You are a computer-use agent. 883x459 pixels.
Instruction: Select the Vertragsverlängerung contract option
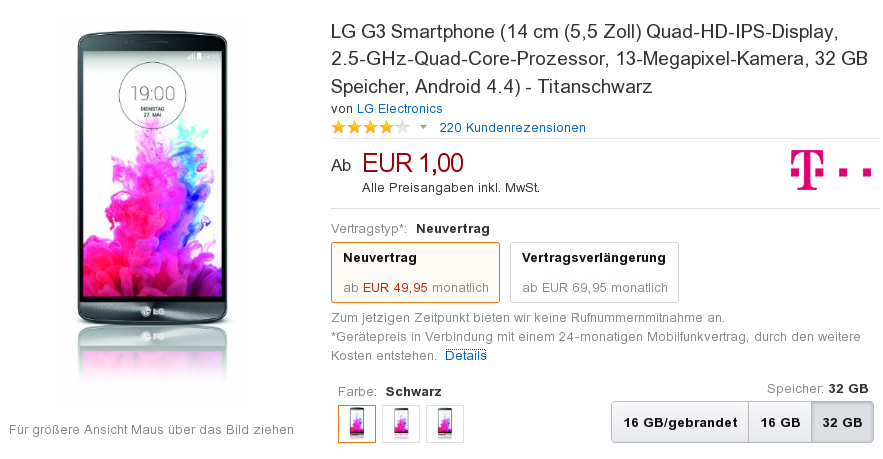click(594, 273)
